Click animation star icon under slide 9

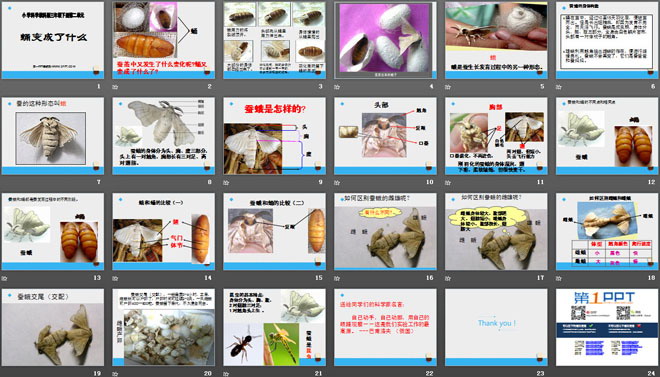226,183
